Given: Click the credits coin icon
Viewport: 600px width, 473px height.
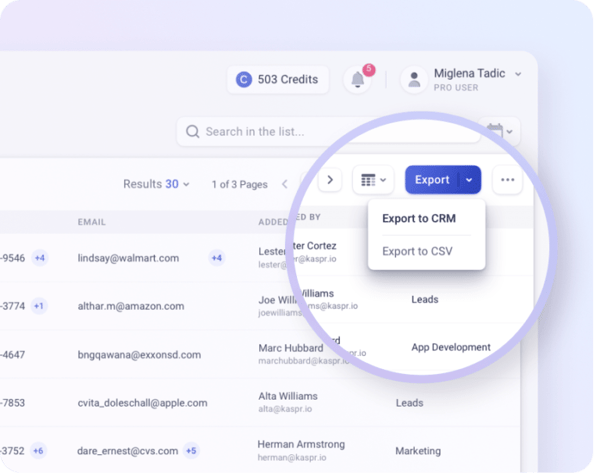Looking at the screenshot, I should click(244, 80).
